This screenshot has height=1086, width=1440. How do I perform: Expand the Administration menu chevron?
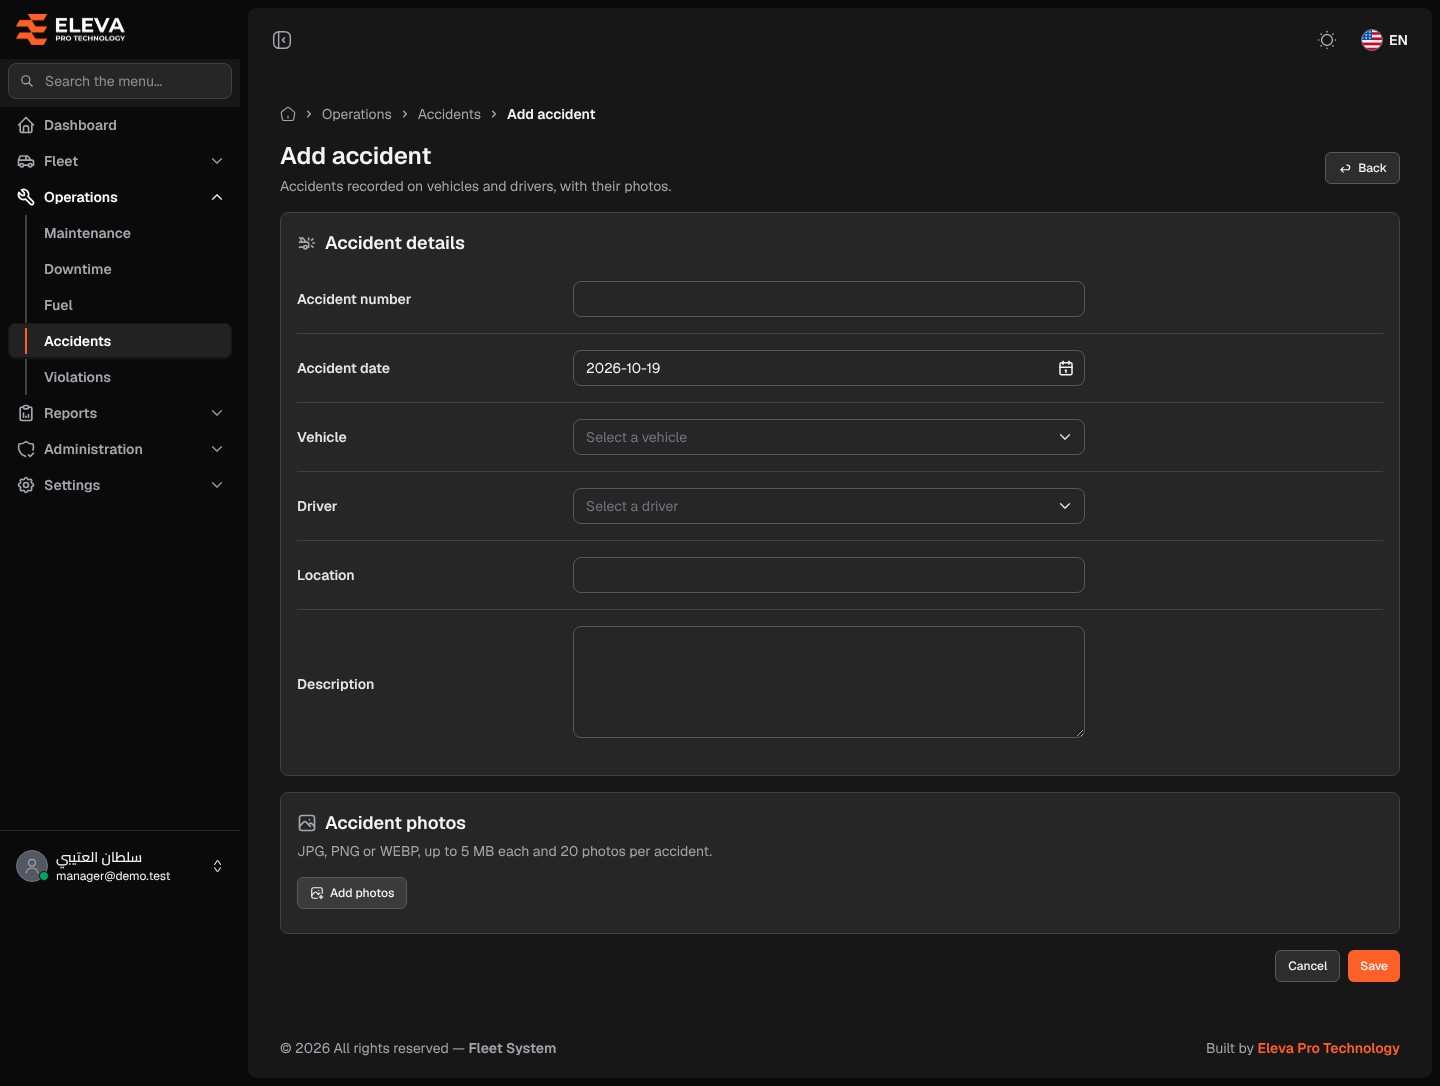click(x=217, y=449)
